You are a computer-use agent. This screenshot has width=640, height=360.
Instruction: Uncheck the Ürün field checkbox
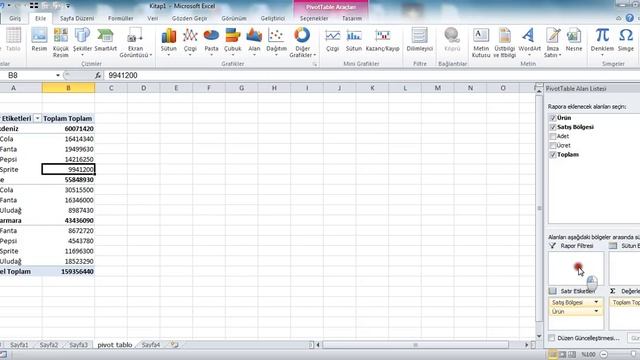(553, 118)
